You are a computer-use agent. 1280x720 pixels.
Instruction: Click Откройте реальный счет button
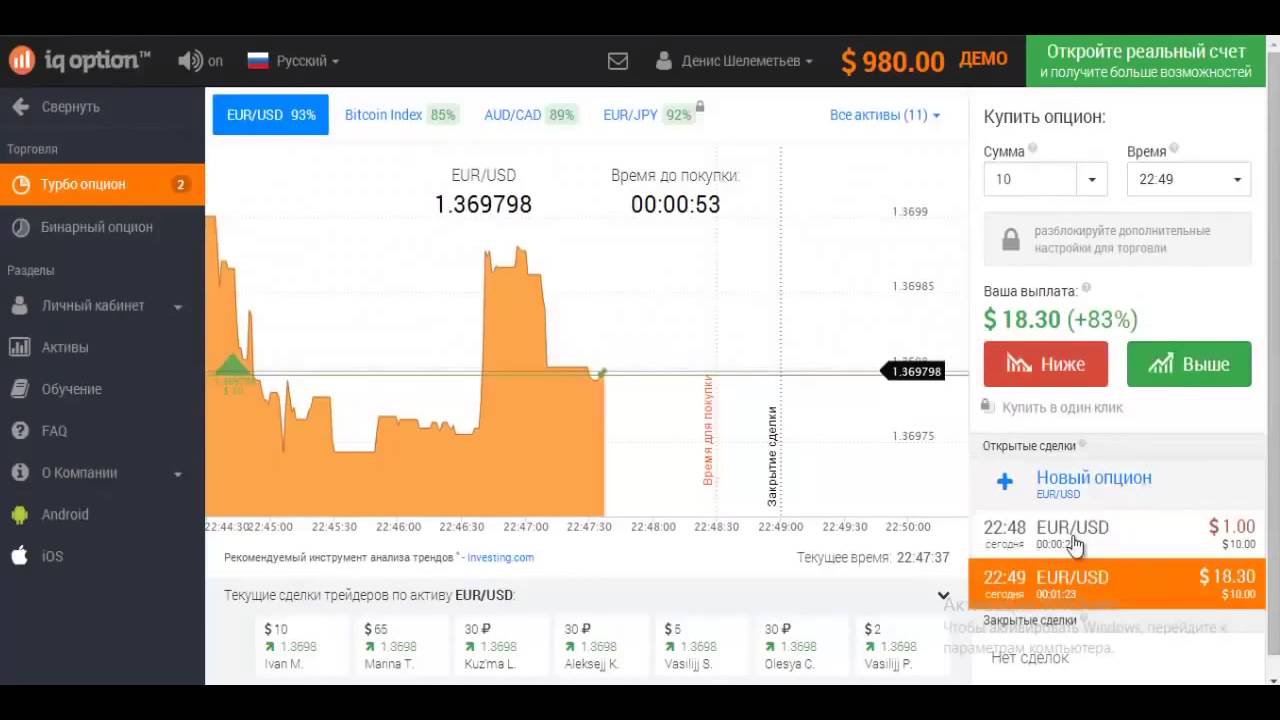pos(1145,61)
